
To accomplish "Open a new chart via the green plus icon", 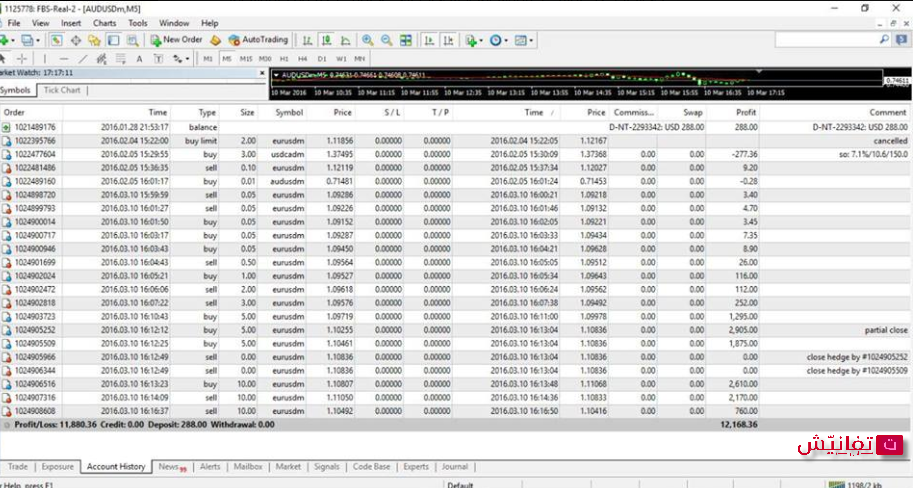I will tap(5, 40).
